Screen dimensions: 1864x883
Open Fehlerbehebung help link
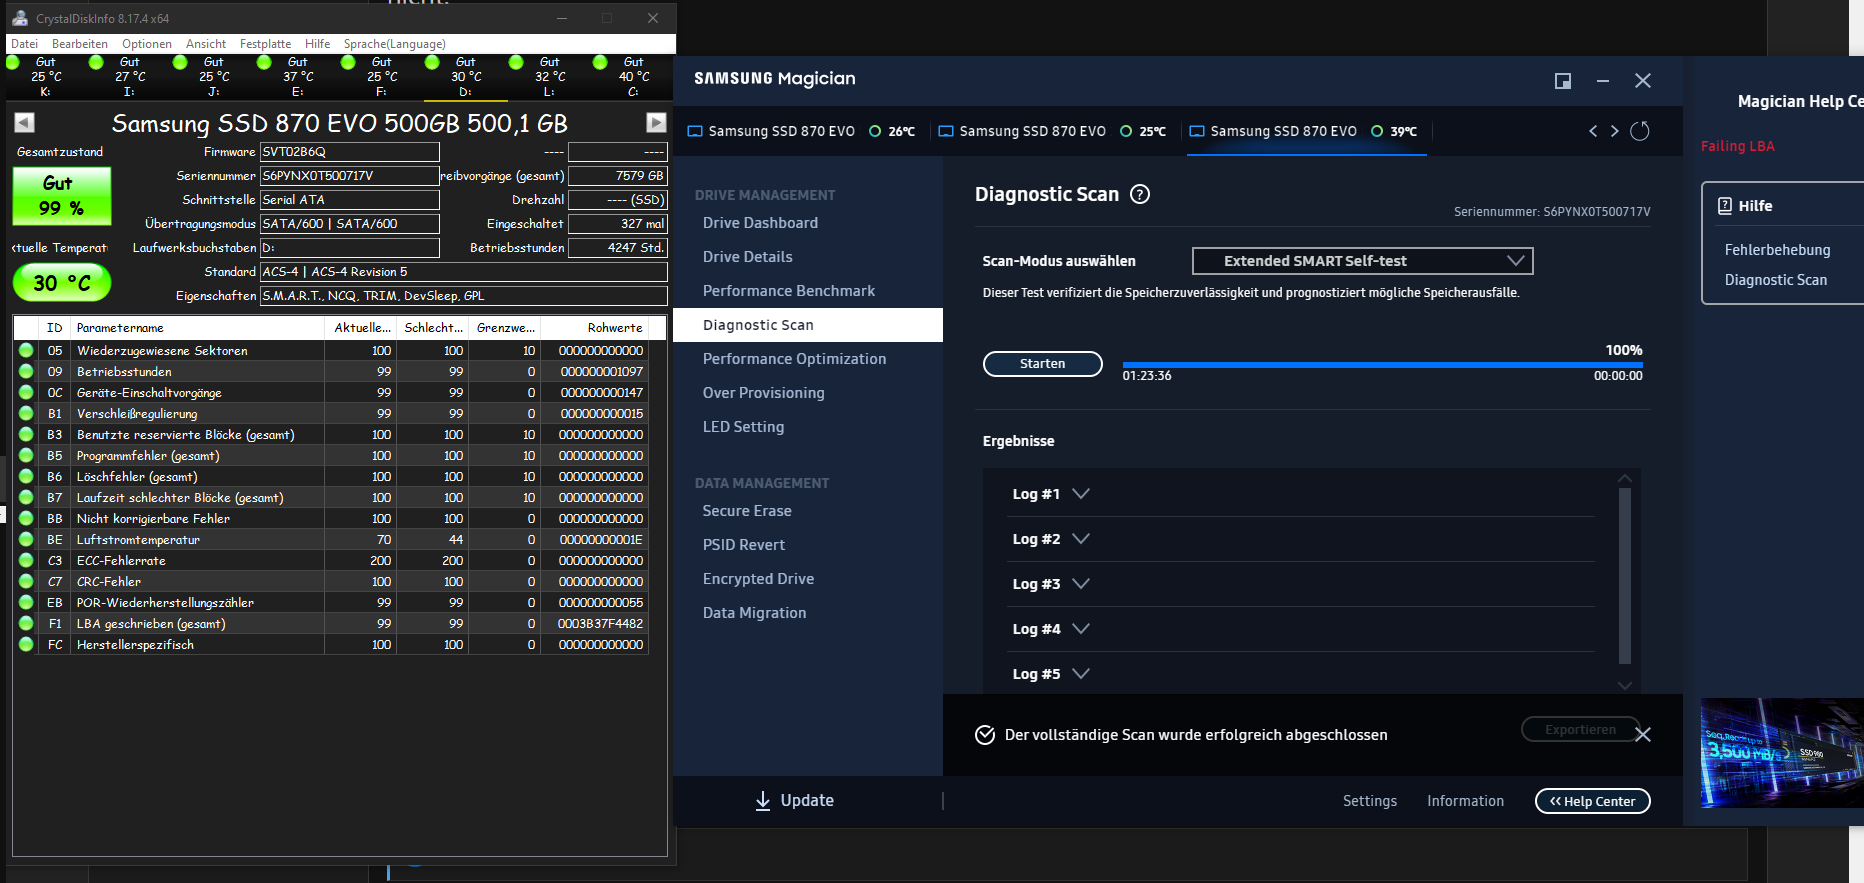(x=1777, y=250)
